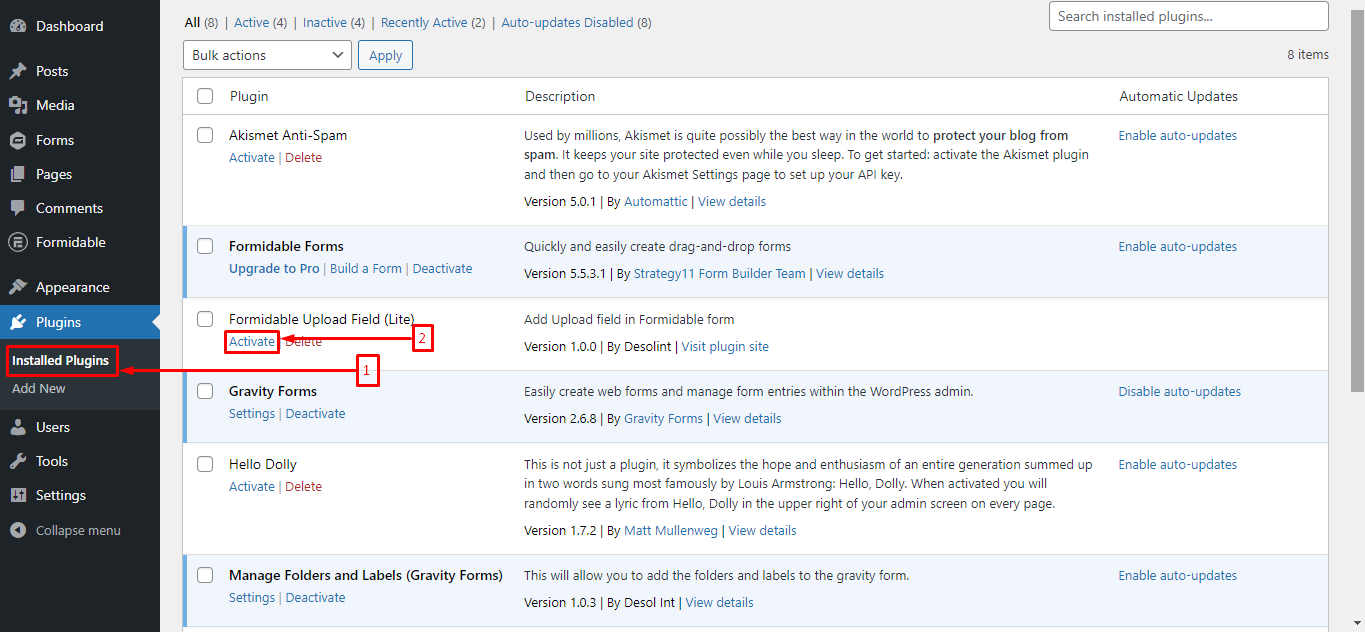
Task: Open Add New plugin submenu item
Action: coord(39,388)
